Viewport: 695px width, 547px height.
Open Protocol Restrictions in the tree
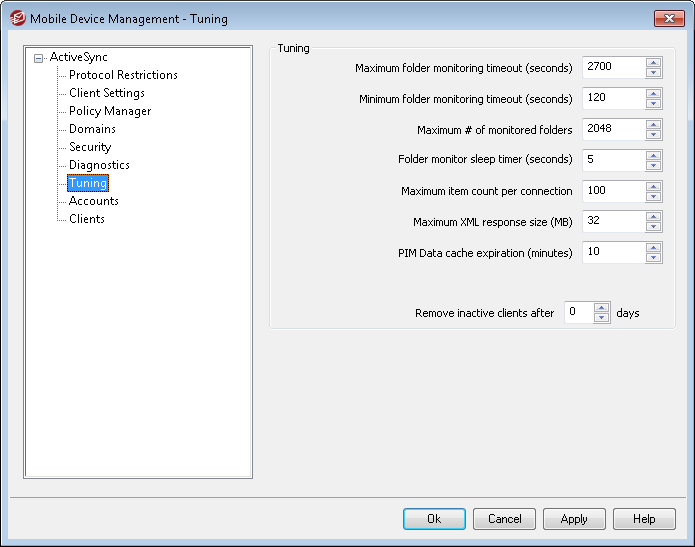tap(123, 75)
